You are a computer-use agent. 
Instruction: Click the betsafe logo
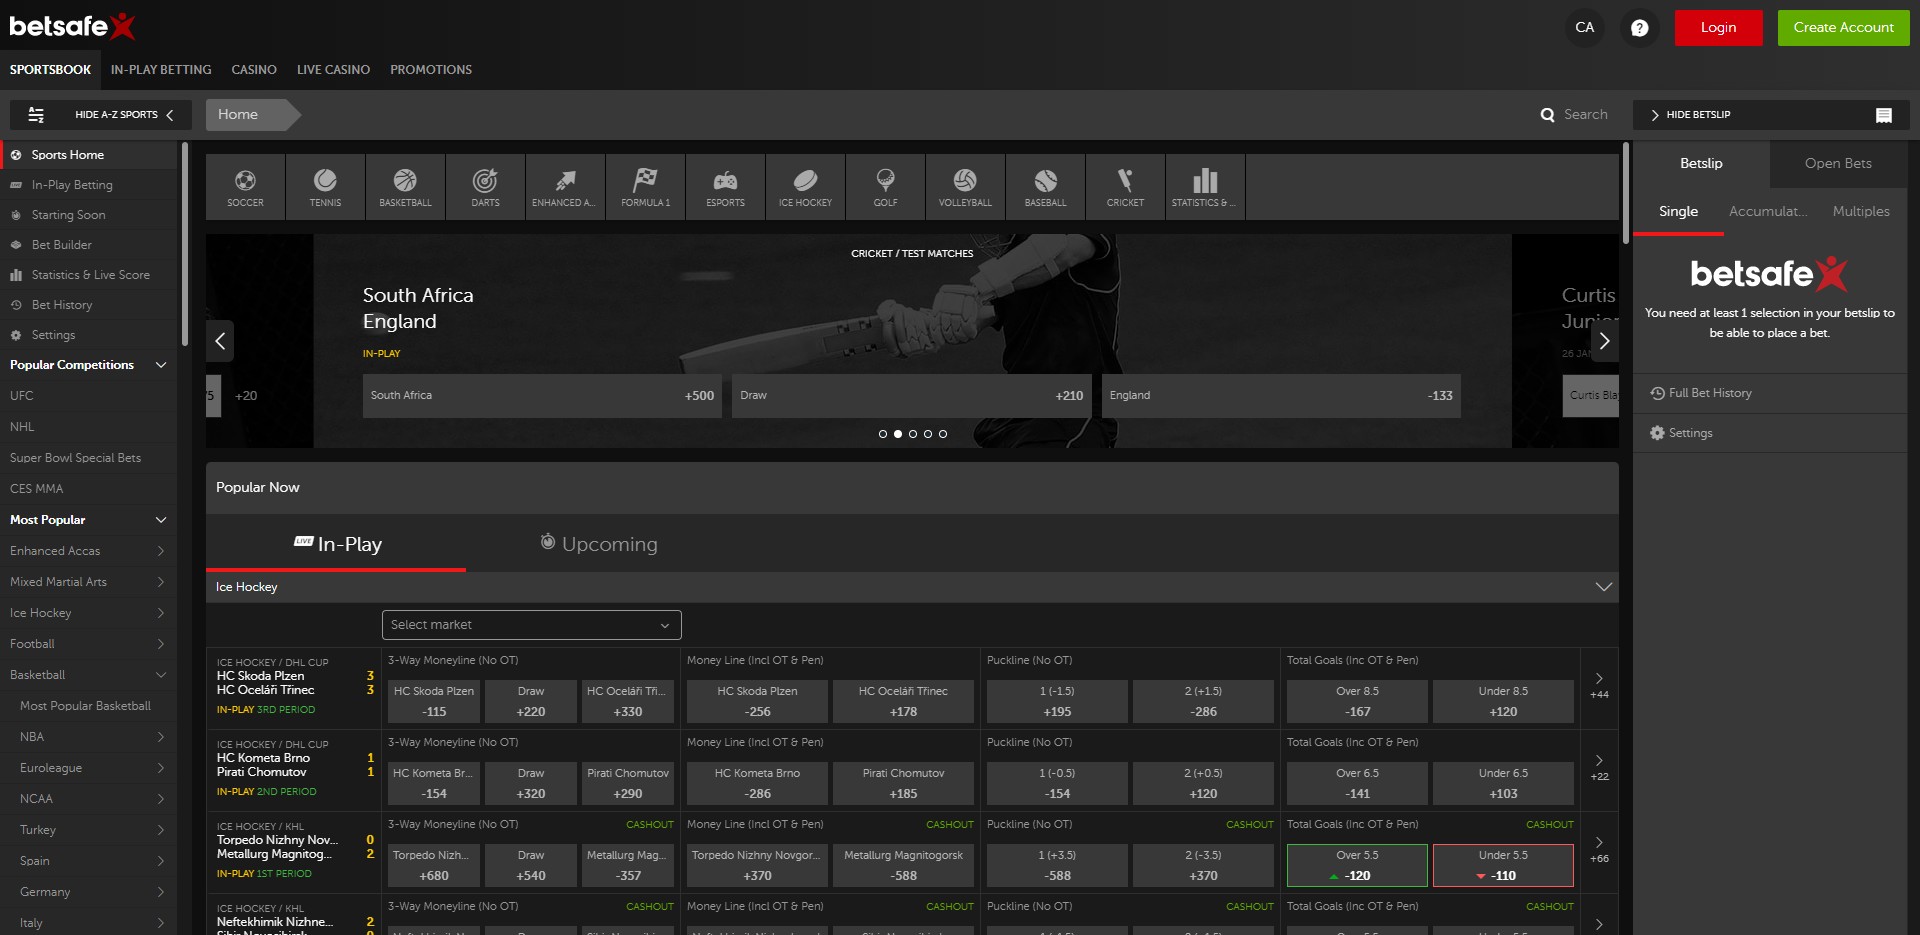[72, 26]
